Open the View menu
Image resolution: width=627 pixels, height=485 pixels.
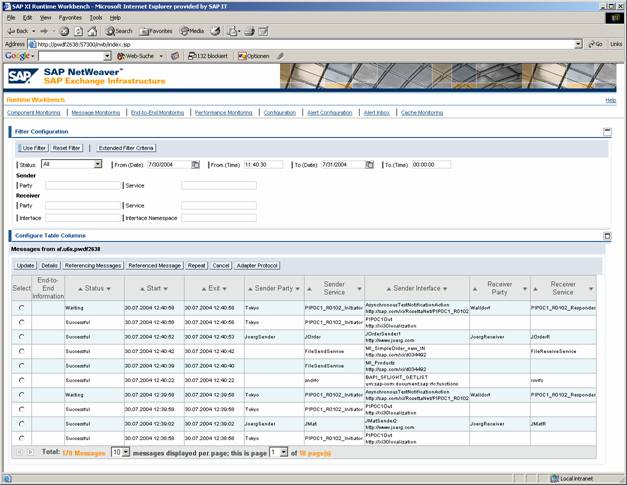click(45, 18)
